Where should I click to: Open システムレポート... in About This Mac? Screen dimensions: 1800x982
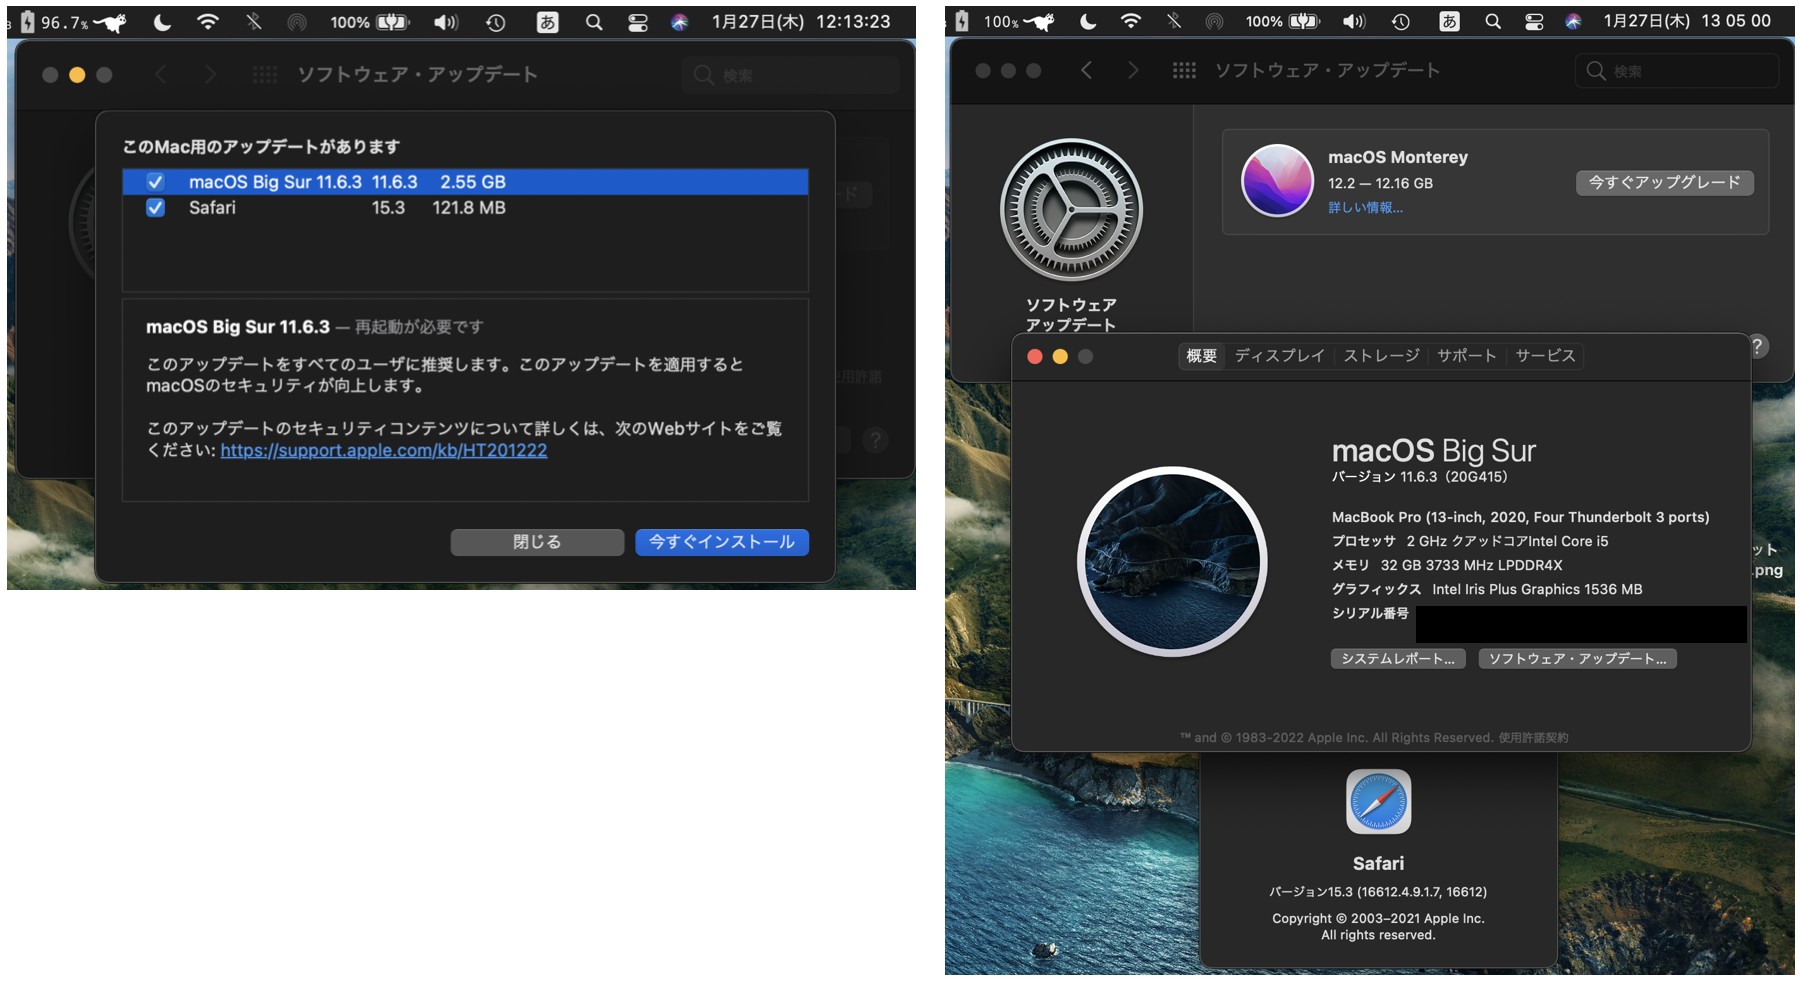click(x=1398, y=658)
